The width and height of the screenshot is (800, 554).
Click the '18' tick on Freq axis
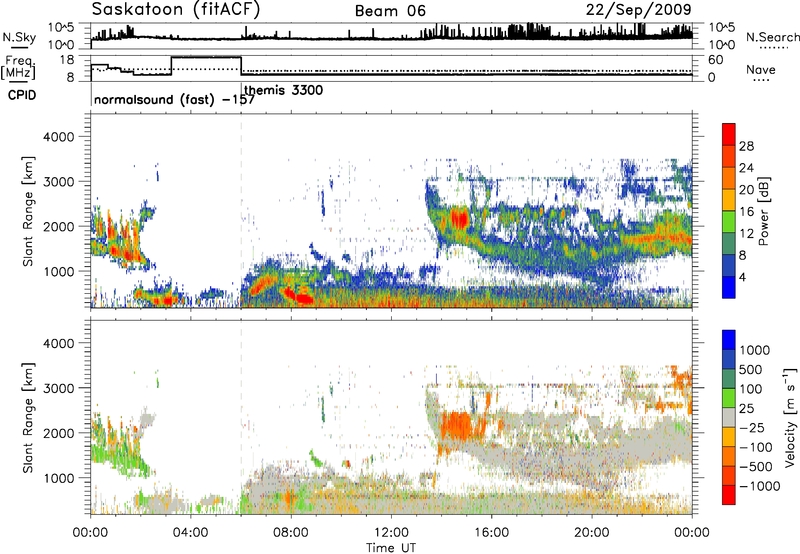pos(66,60)
